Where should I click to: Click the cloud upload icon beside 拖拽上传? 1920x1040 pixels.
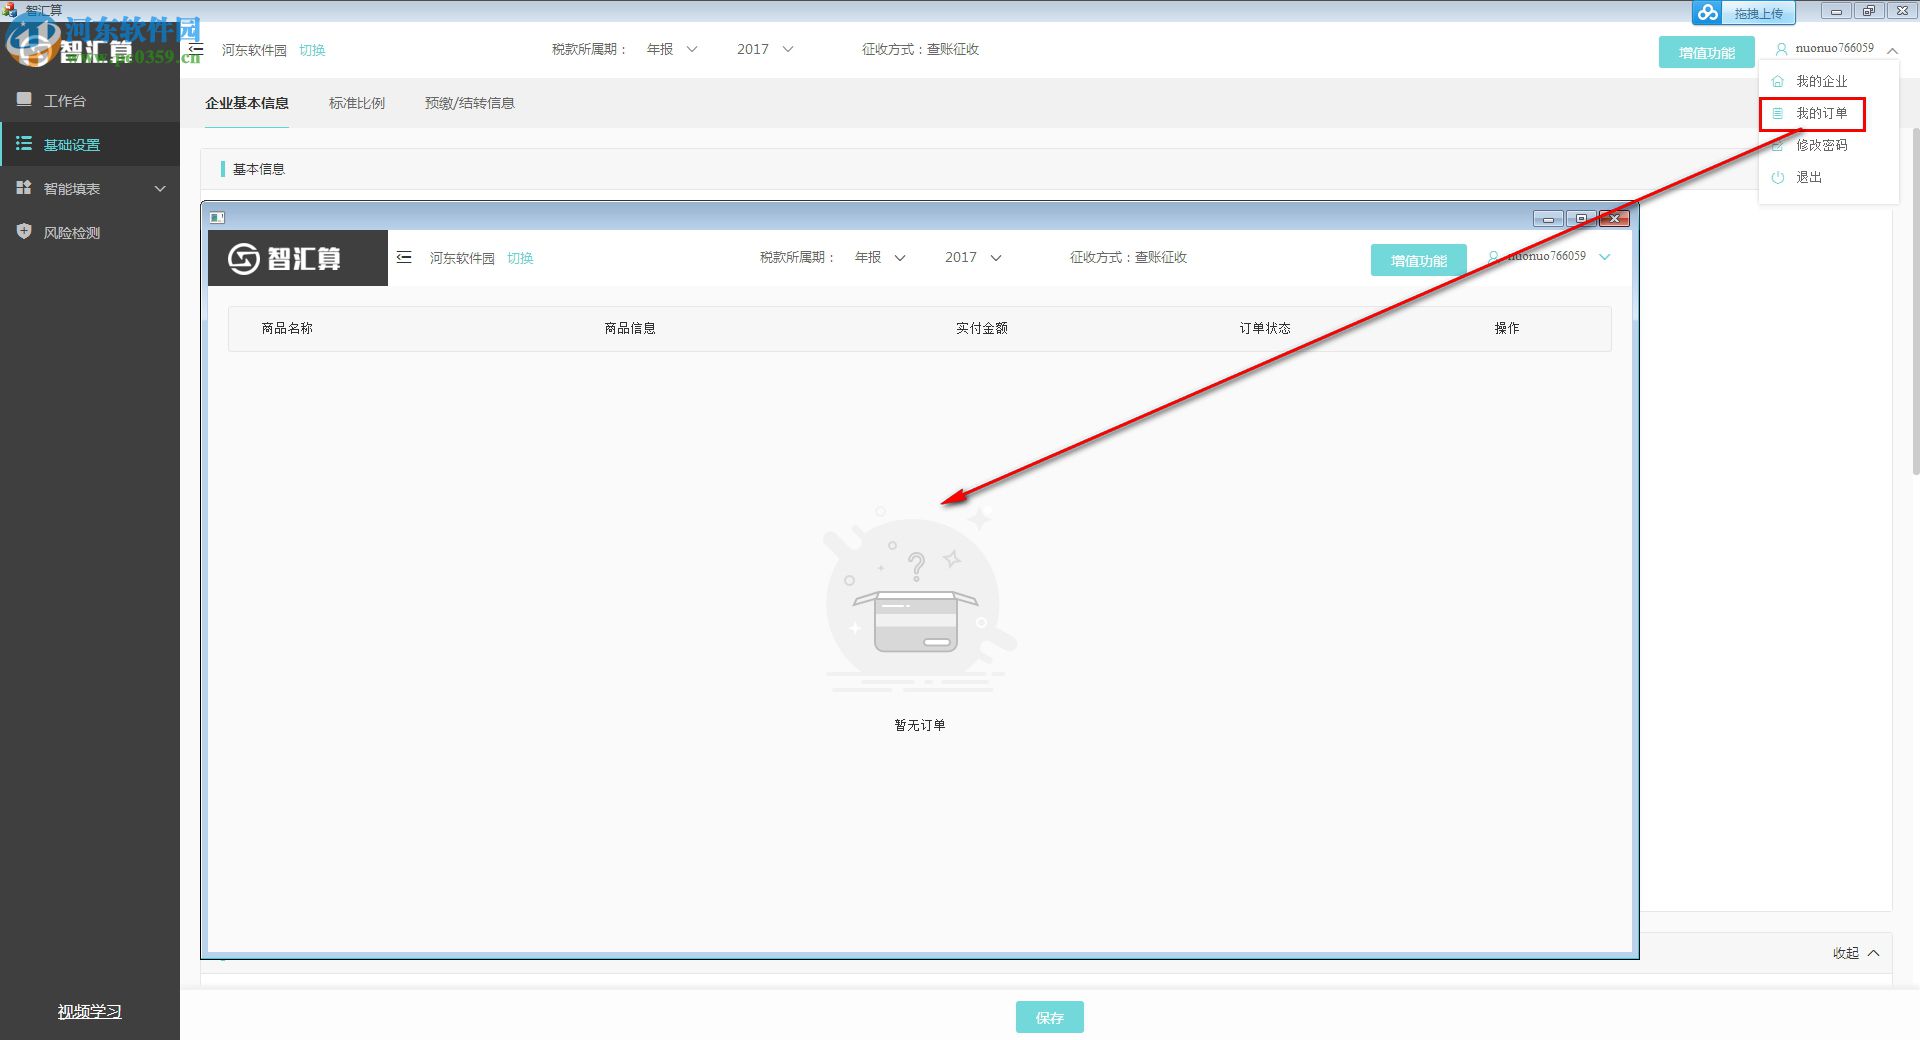[1706, 13]
